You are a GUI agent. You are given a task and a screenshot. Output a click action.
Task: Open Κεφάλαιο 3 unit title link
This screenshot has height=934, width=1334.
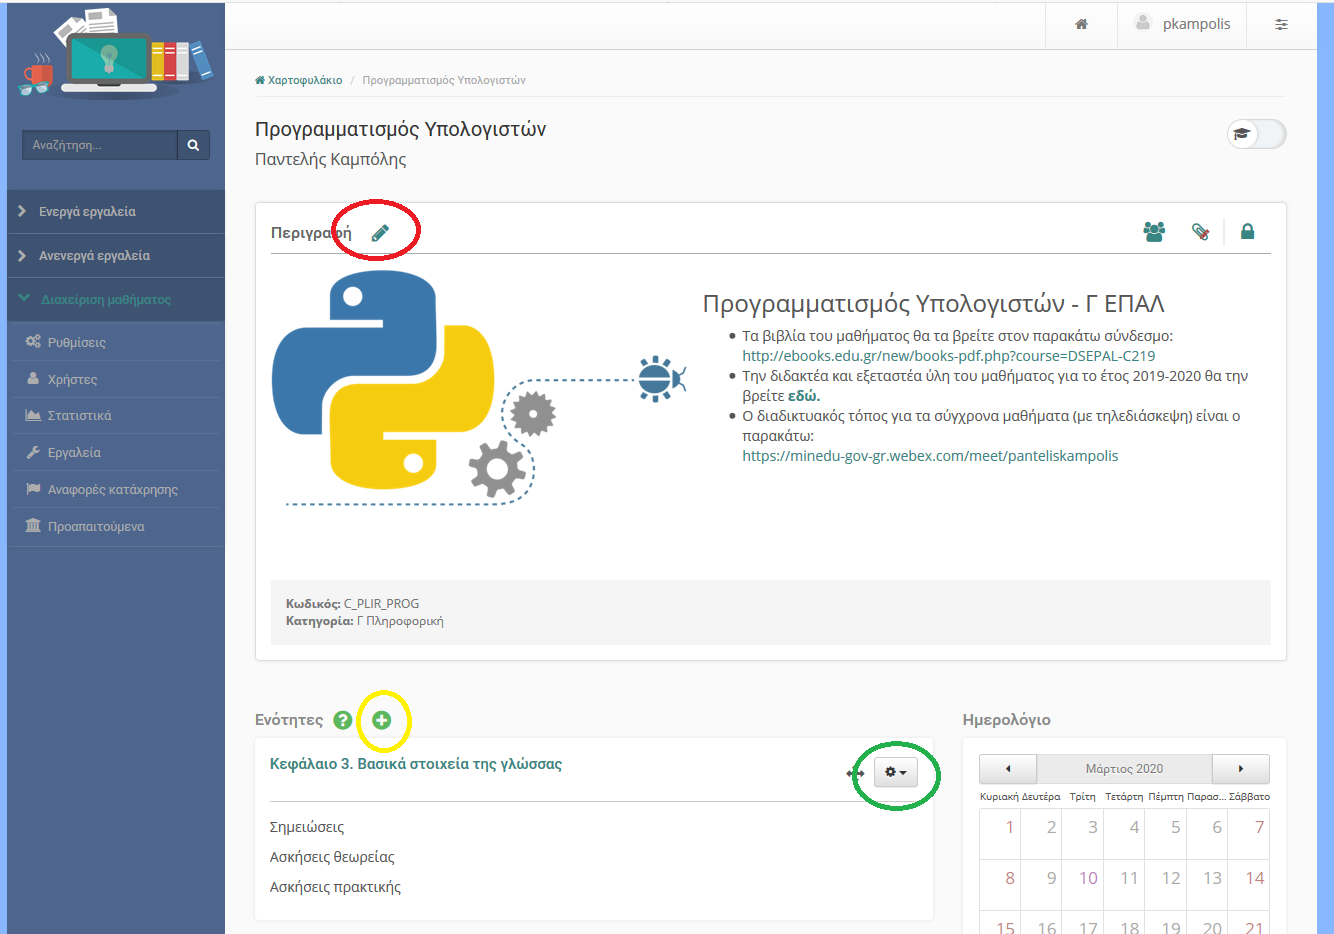pos(416,764)
